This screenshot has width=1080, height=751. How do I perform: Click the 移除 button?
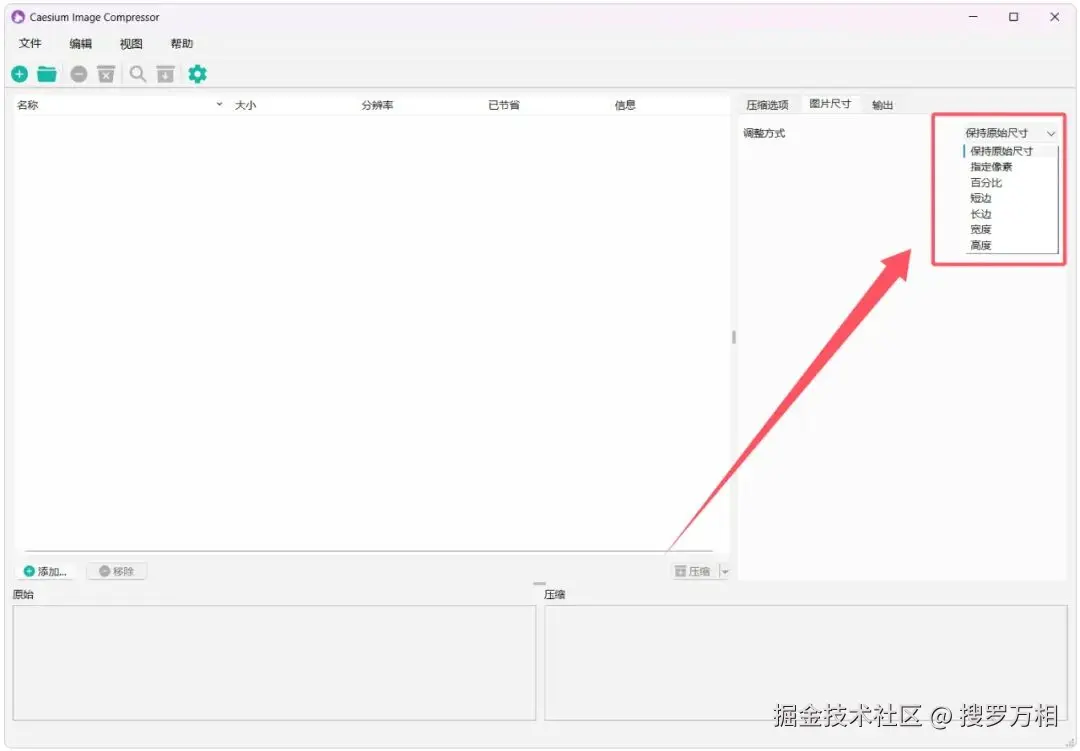click(116, 570)
